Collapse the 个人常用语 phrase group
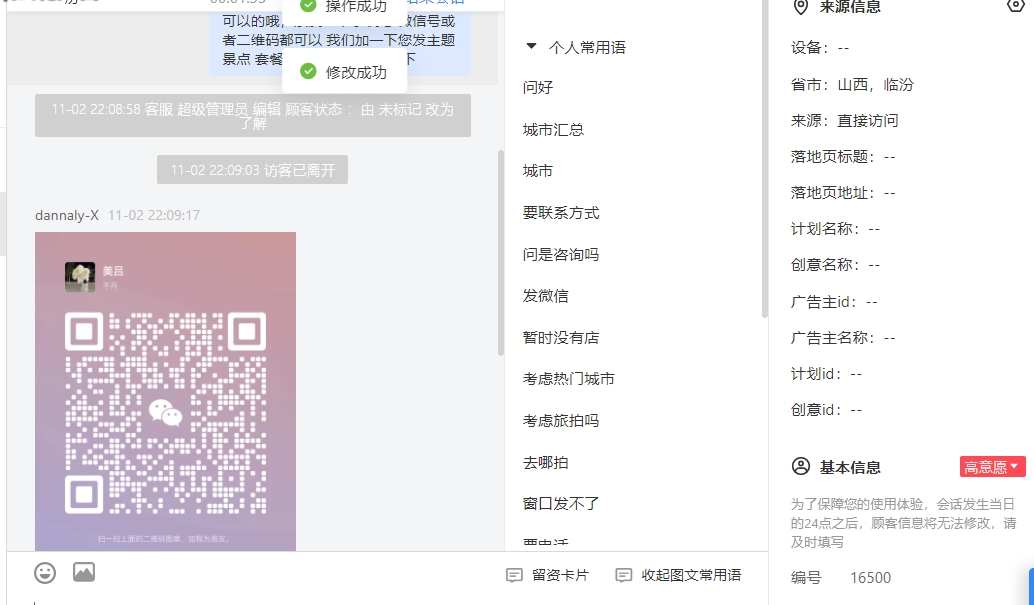The width and height of the screenshot is (1034, 605). click(x=531, y=47)
